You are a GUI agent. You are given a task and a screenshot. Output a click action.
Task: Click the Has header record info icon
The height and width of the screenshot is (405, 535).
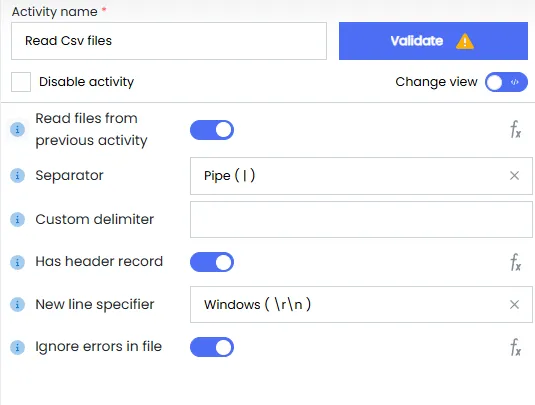point(17,262)
